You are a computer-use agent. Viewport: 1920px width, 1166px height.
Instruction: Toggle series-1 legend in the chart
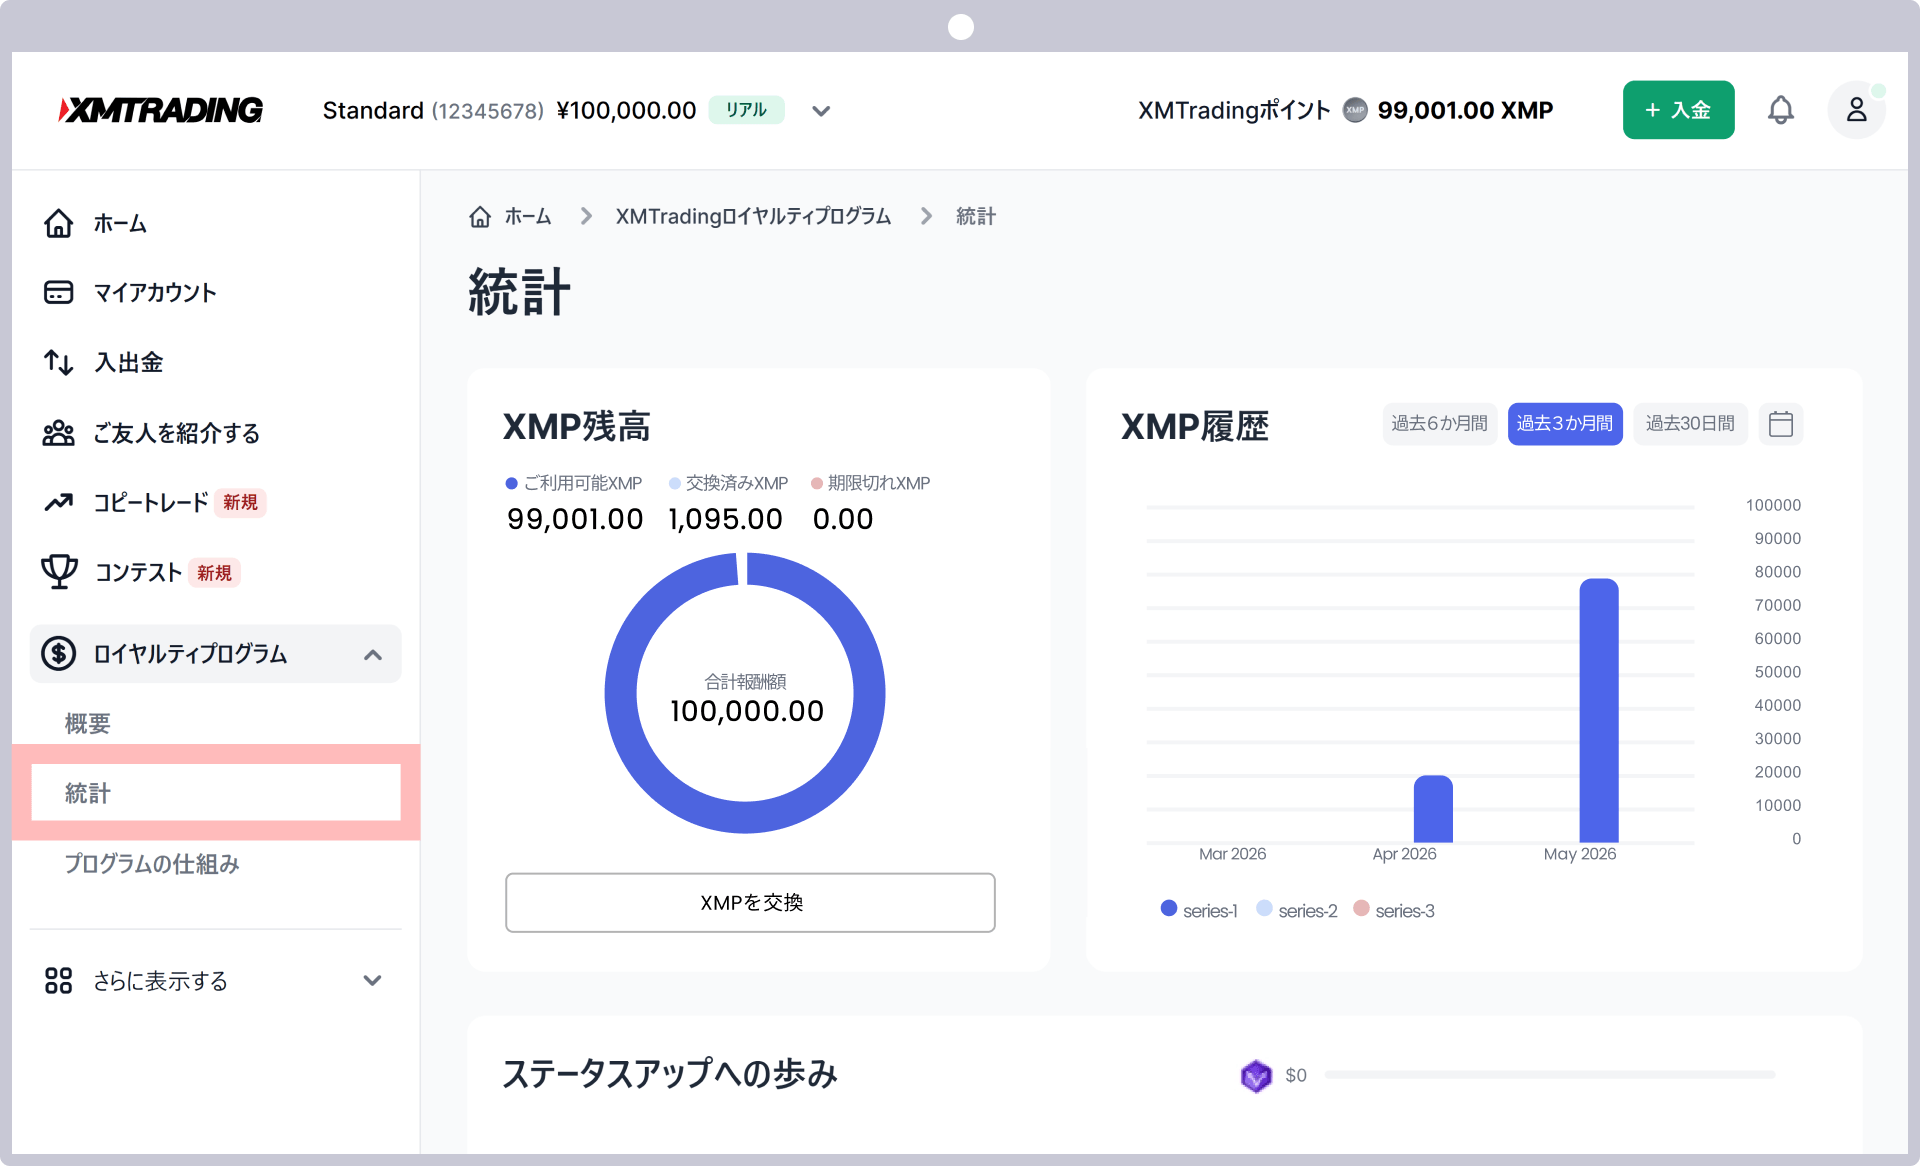[1199, 910]
